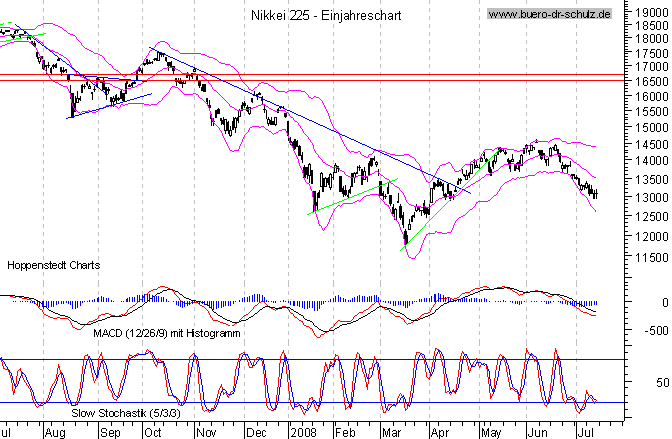Click the 18000 price axis label

click(652, 39)
